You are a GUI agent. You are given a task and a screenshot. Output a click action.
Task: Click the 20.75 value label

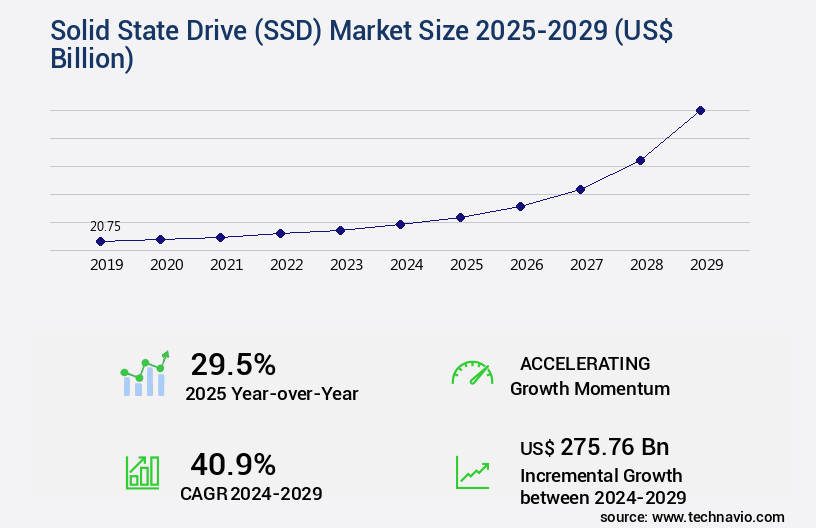(x=105, y=227)
